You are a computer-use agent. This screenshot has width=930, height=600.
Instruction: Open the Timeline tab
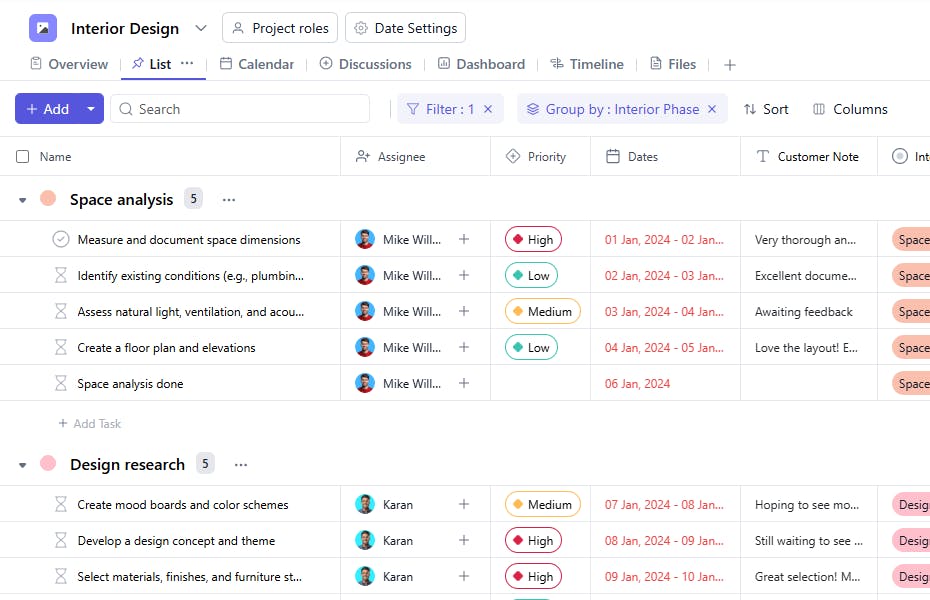tap(587, 64)
